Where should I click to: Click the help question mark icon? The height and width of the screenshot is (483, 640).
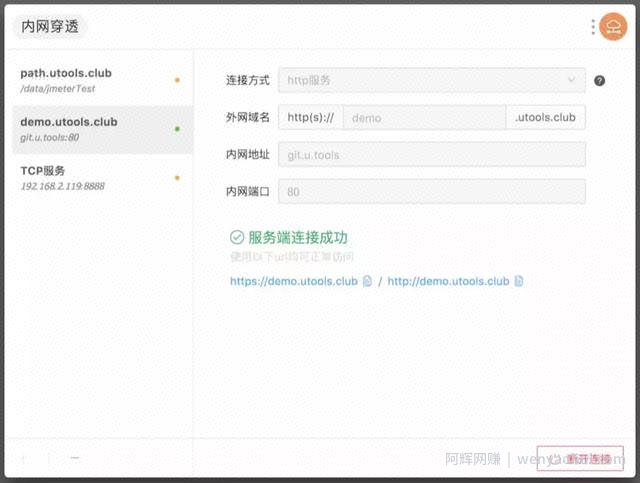(599, 81)
